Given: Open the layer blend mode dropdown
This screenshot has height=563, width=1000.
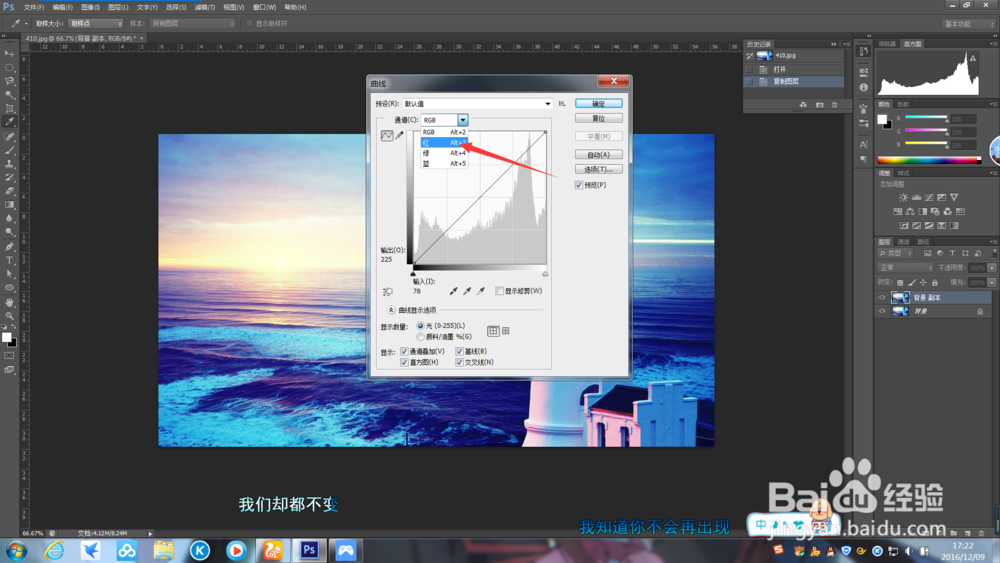Looking at the screenshot, I should (x=905, y=268).
